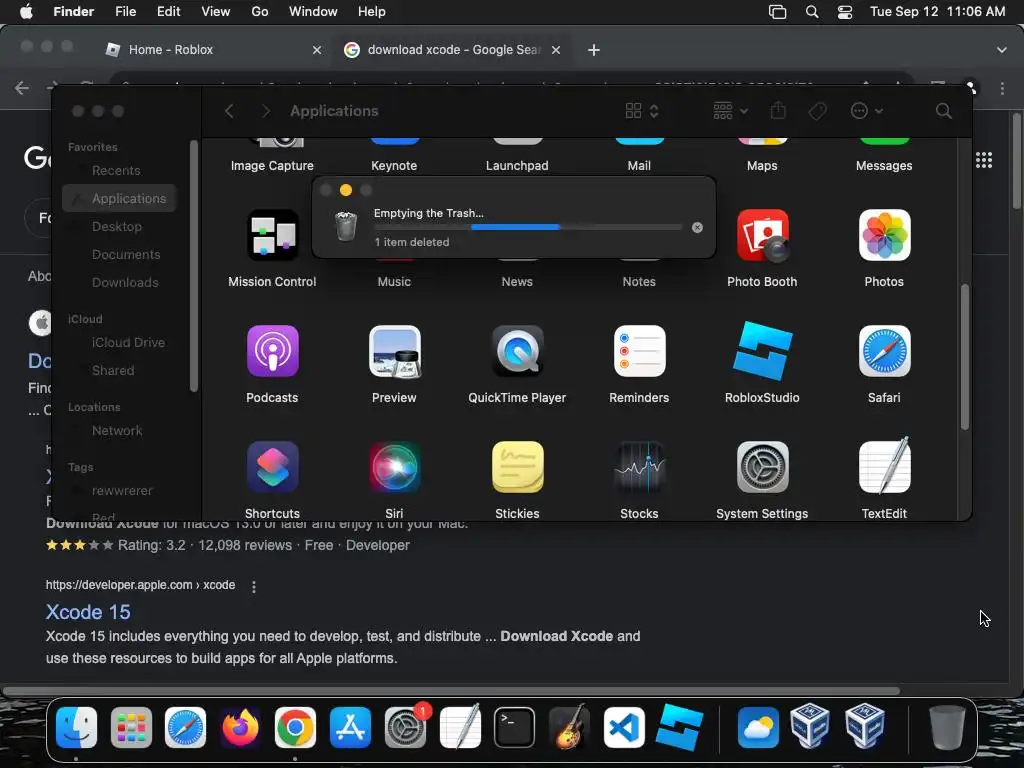Open System Settings in Applications folder
This screenshot has width=1024, height=768.
pos(762,467)
